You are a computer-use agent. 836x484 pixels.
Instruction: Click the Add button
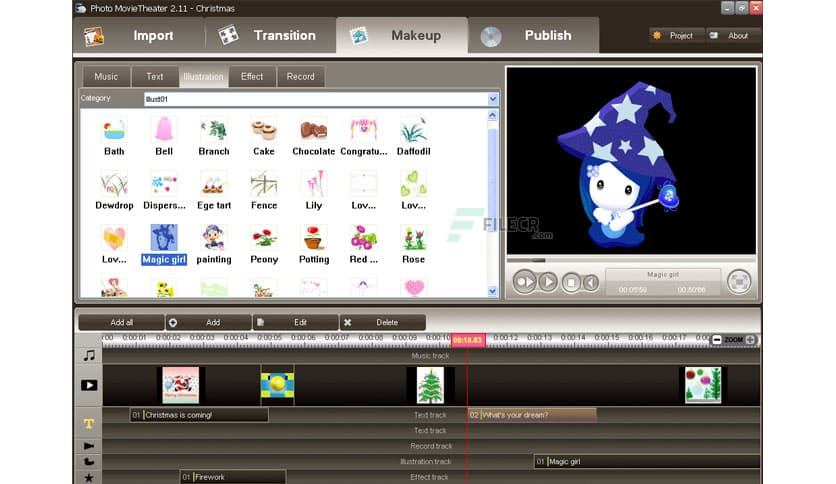coord(208,322)
